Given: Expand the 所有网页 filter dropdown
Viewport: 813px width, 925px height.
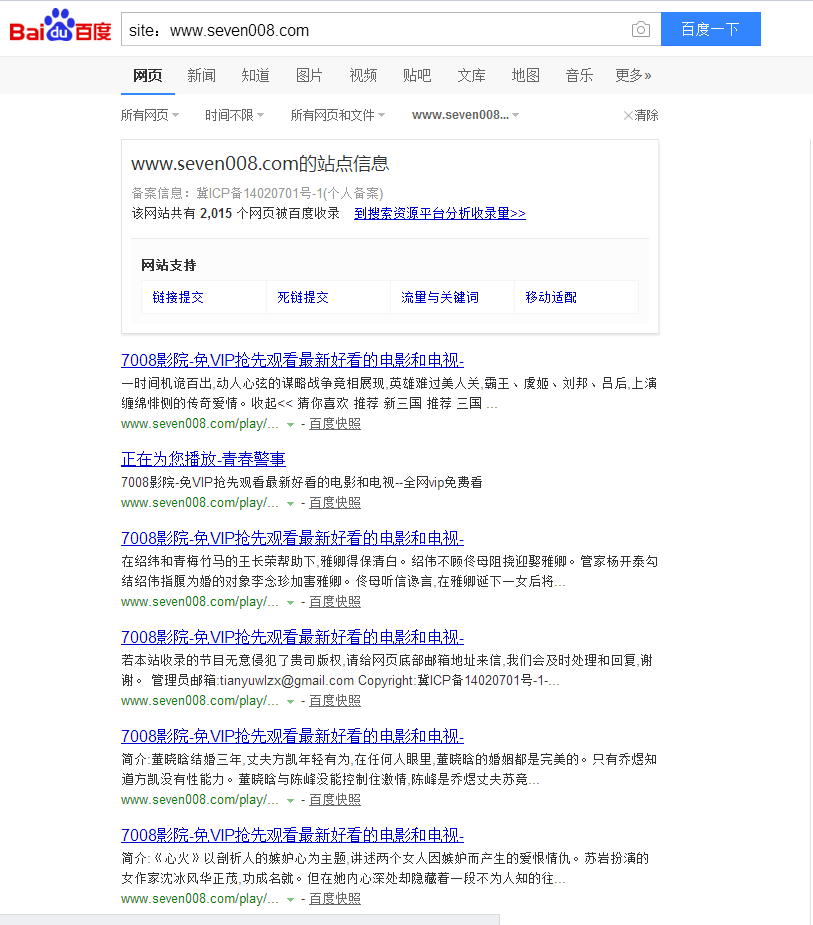Looking at the screenshot, I should (150, 115).
